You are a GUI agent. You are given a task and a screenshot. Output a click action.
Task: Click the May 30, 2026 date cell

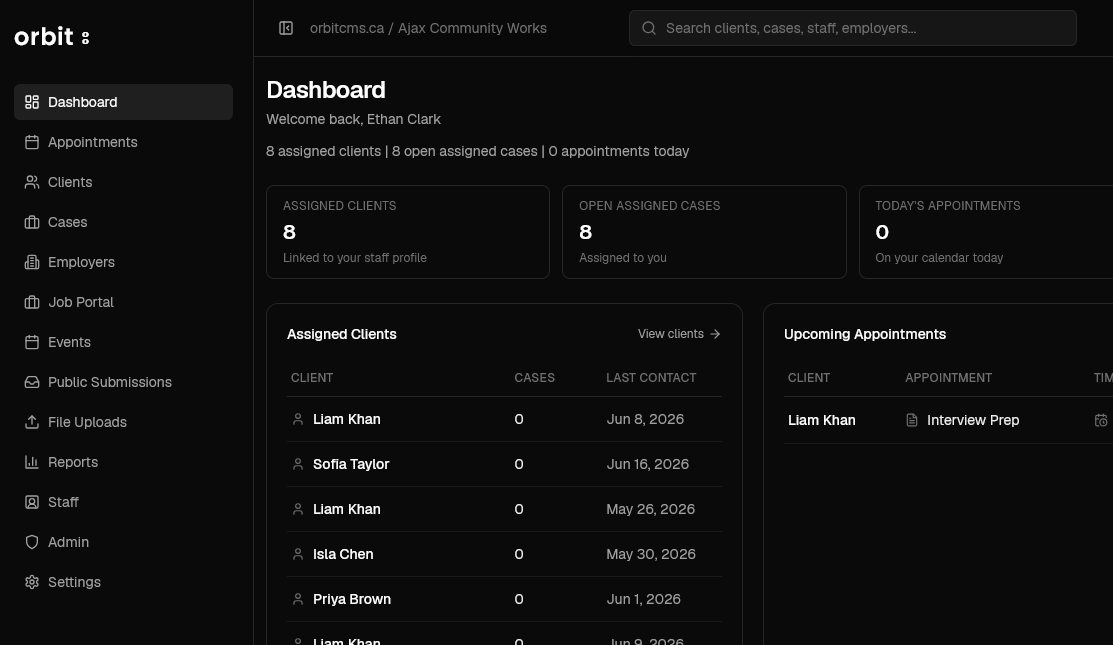click(651, 554)
